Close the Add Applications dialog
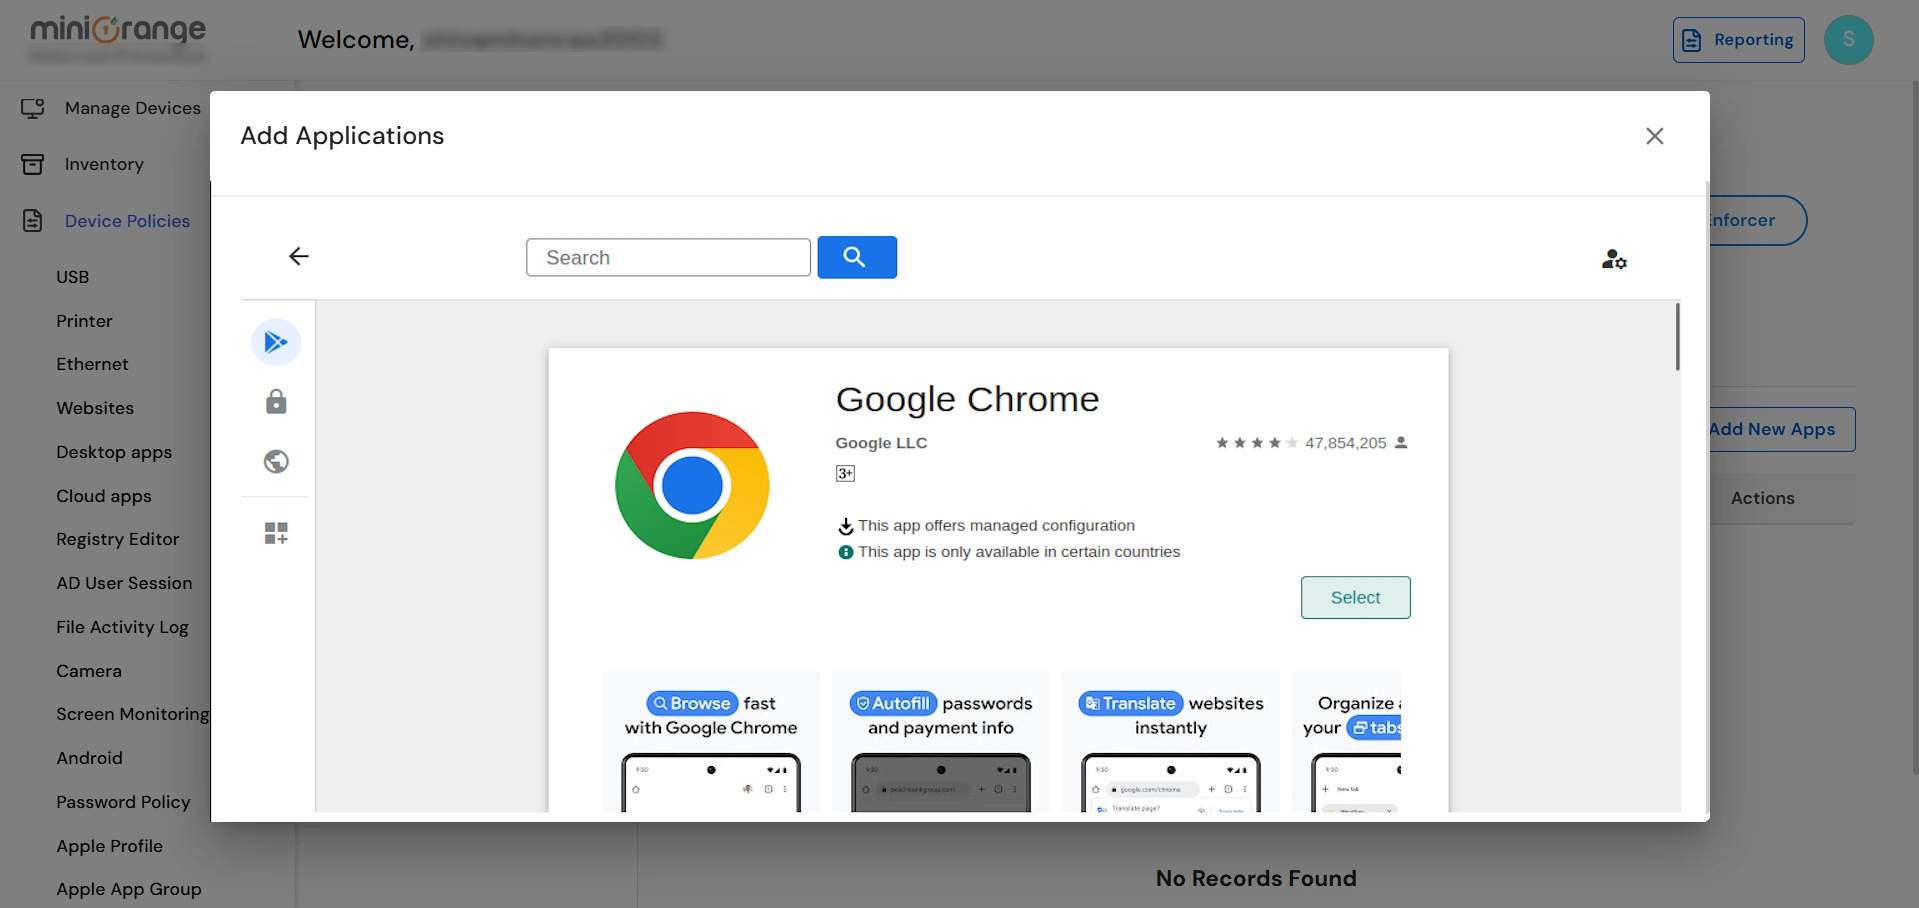Viewport: 1919px width, 908px height. (x=1654, y=136)
